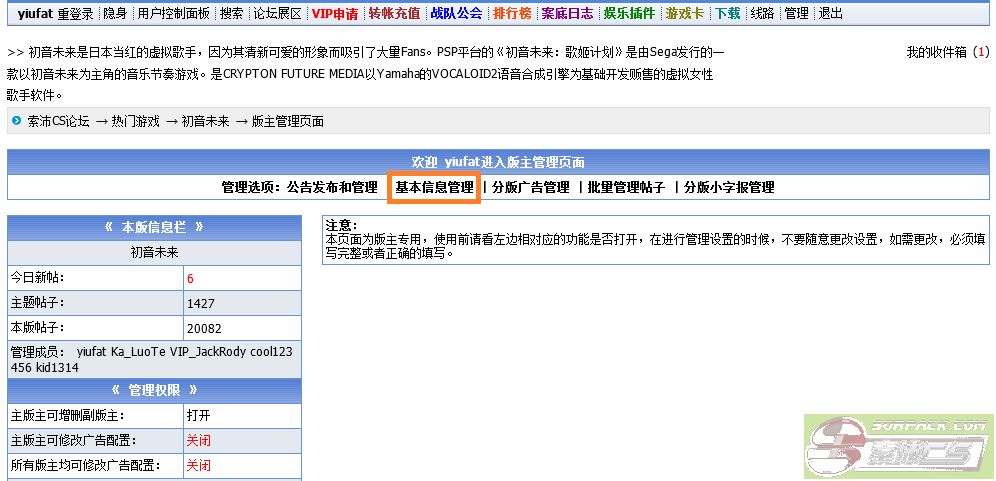996x481 pixels.
Task: View the 排行榜 rankings page
Action: 511,14
